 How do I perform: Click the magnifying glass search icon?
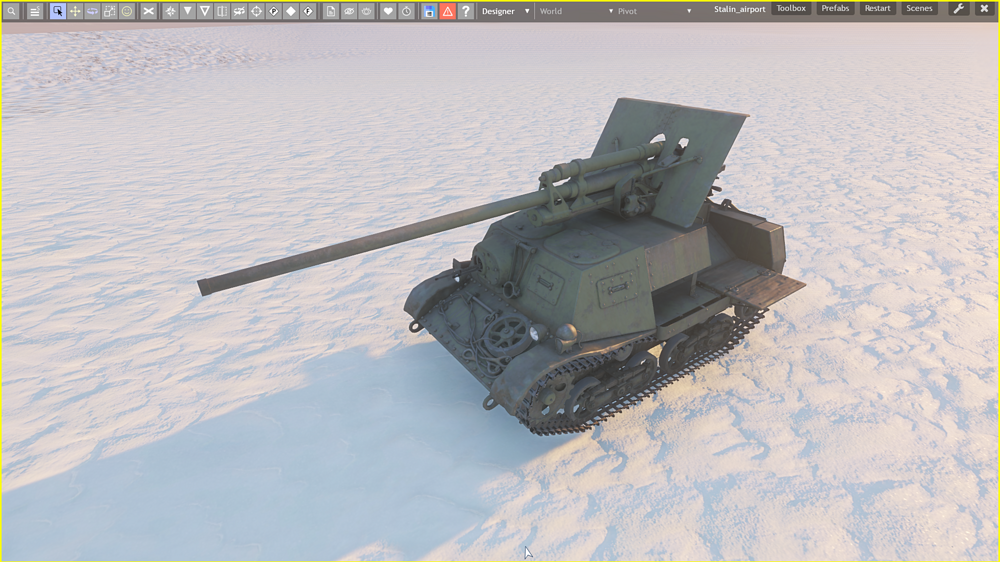click(11, 11)
